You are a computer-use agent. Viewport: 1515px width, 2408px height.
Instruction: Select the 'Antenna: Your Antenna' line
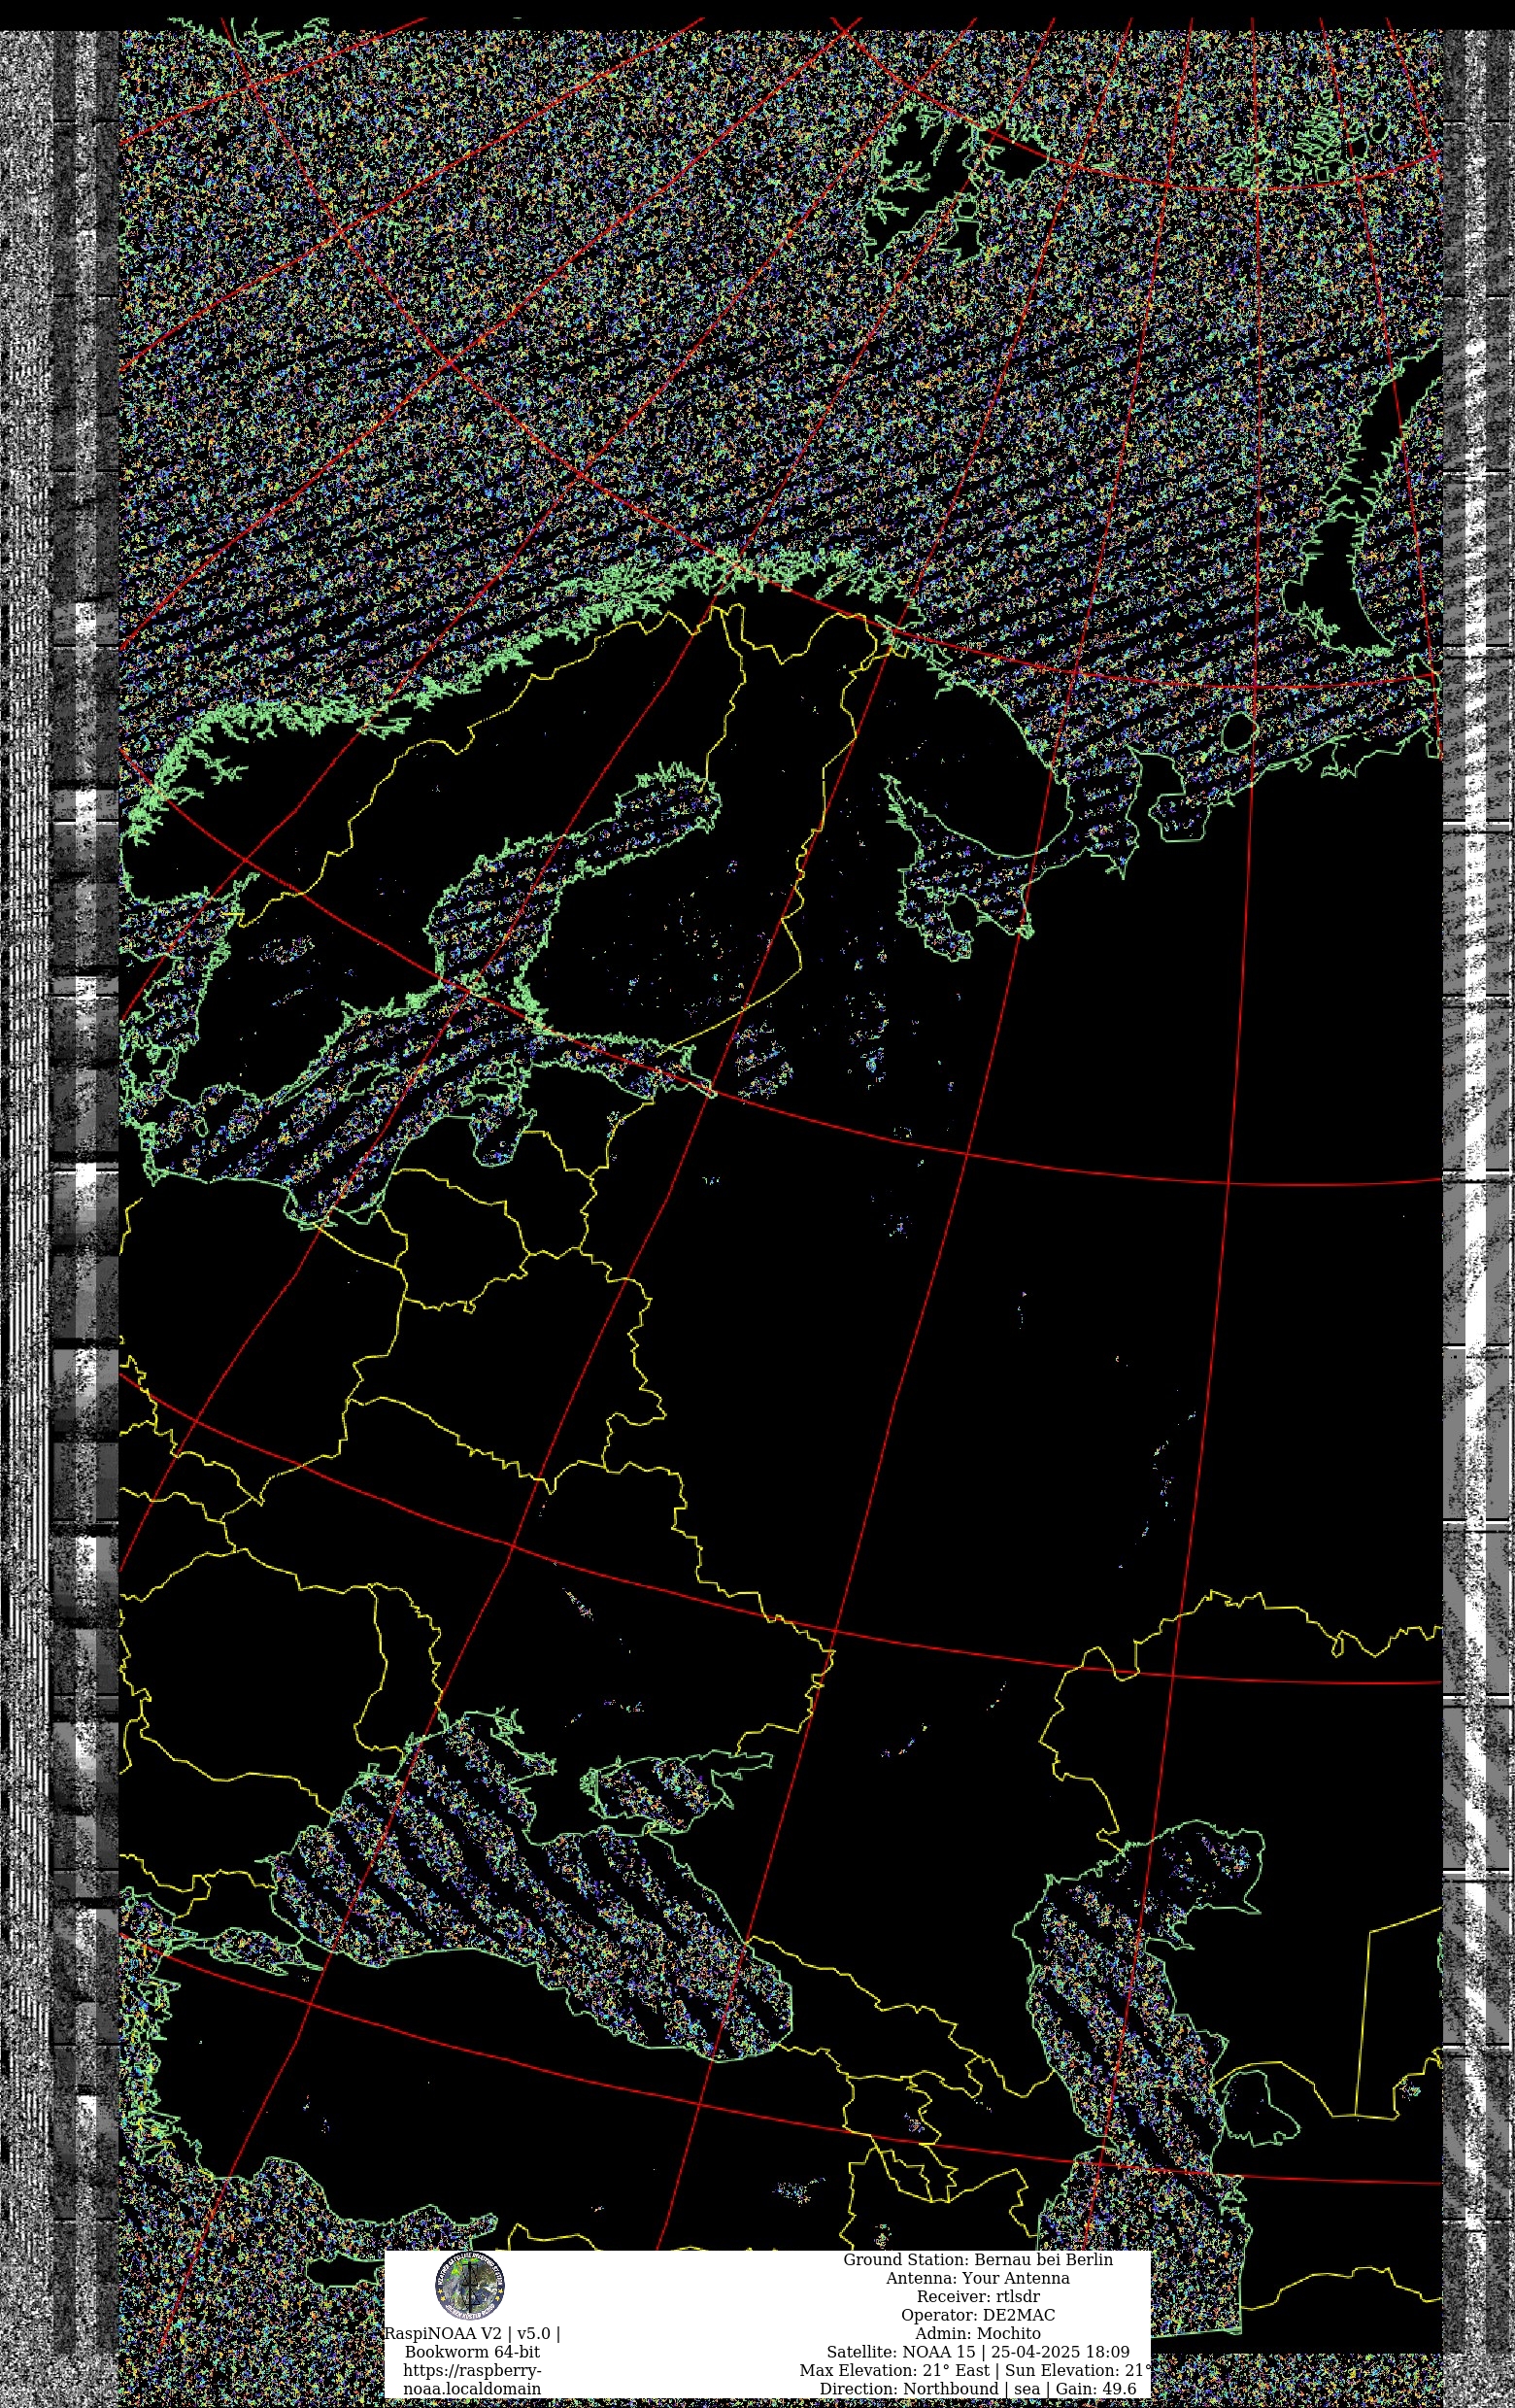pyautogui.click(x=978, y=2278)
